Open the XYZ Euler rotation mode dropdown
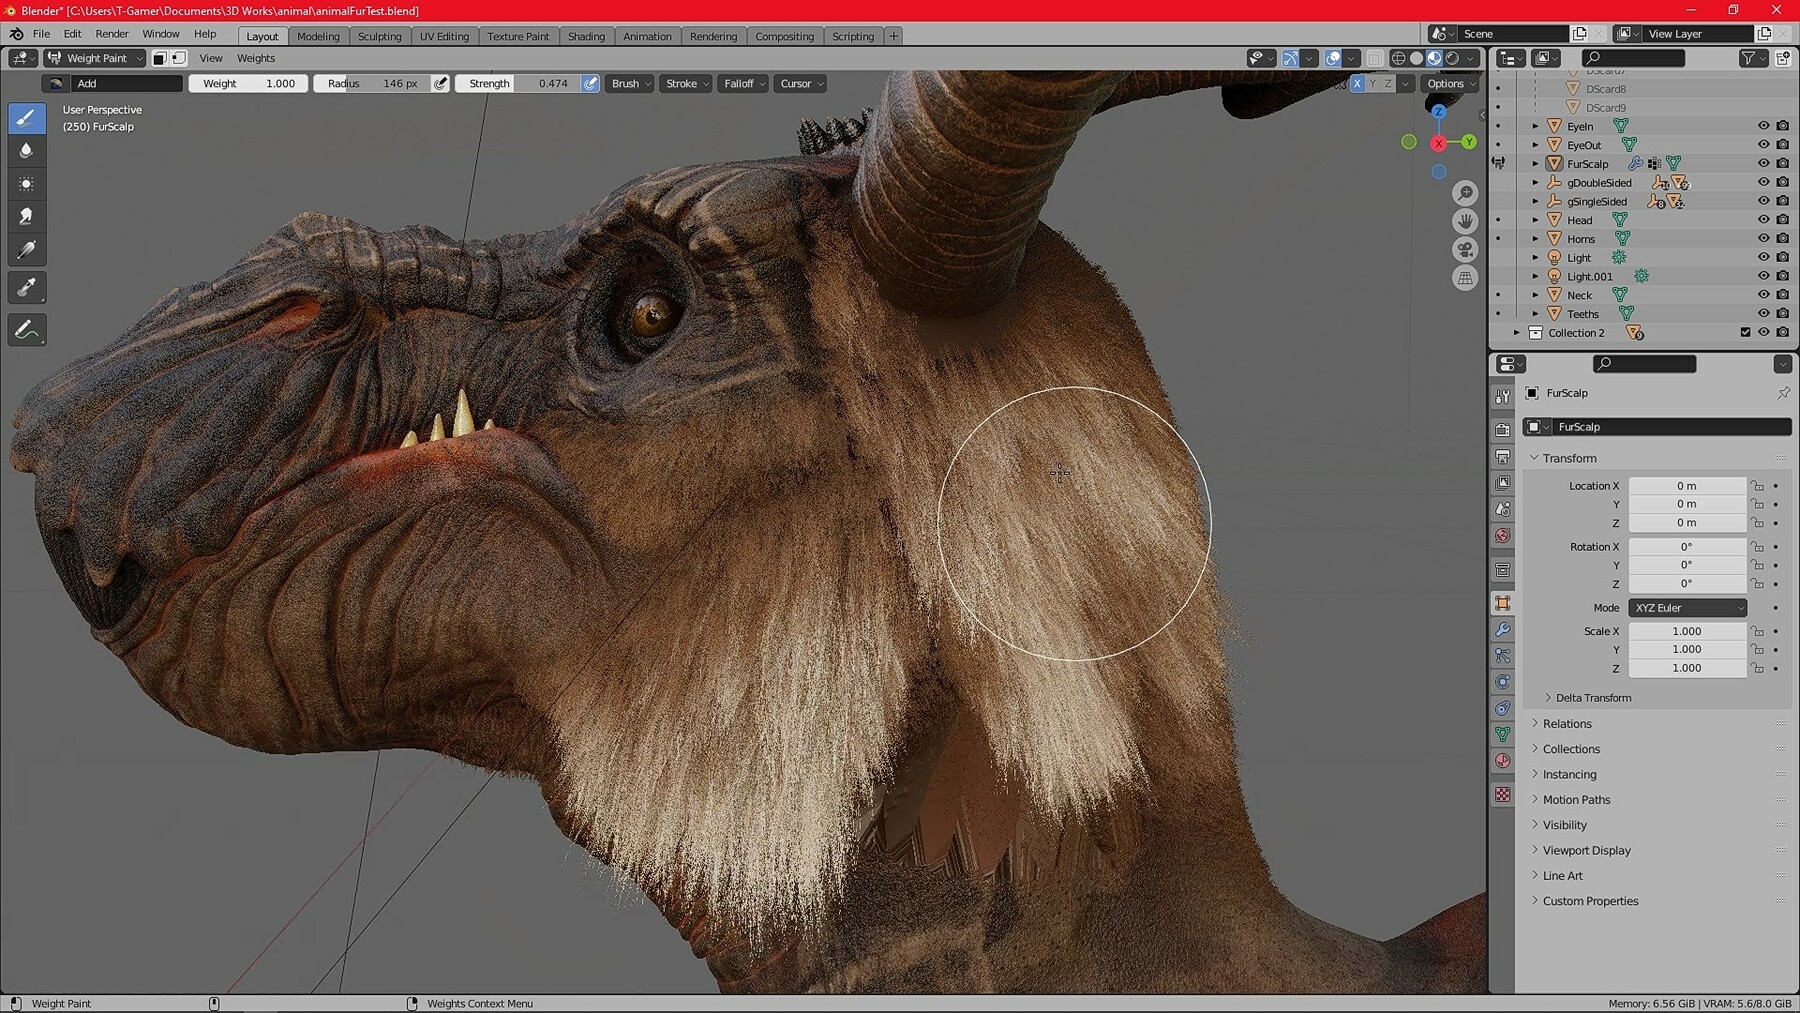Screen dimensions: 1800x1013 pos(1688,608)
